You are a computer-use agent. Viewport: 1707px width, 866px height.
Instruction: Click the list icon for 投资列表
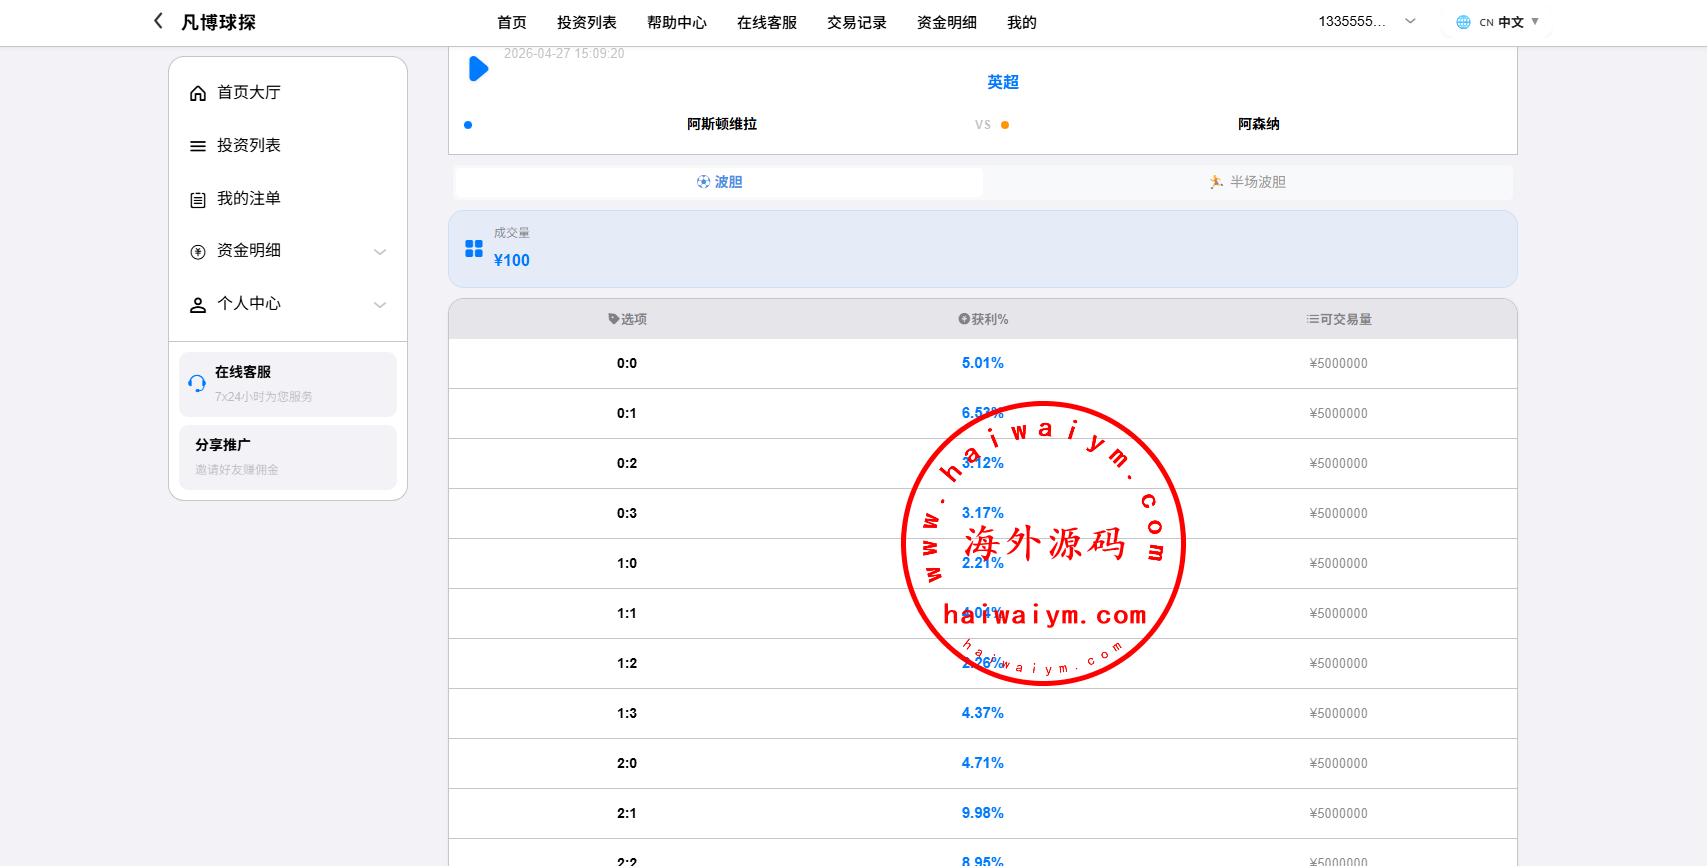click(x=198, y=146)
